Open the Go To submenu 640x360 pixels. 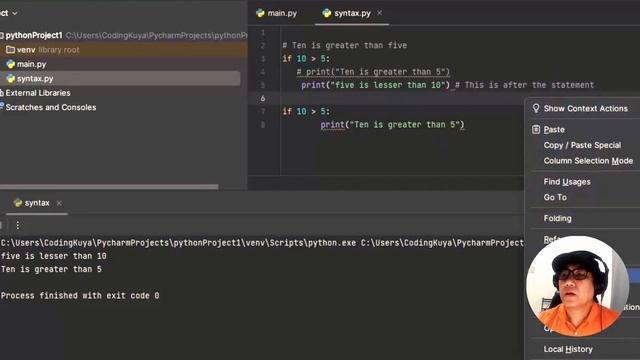[x=555, y=198]
